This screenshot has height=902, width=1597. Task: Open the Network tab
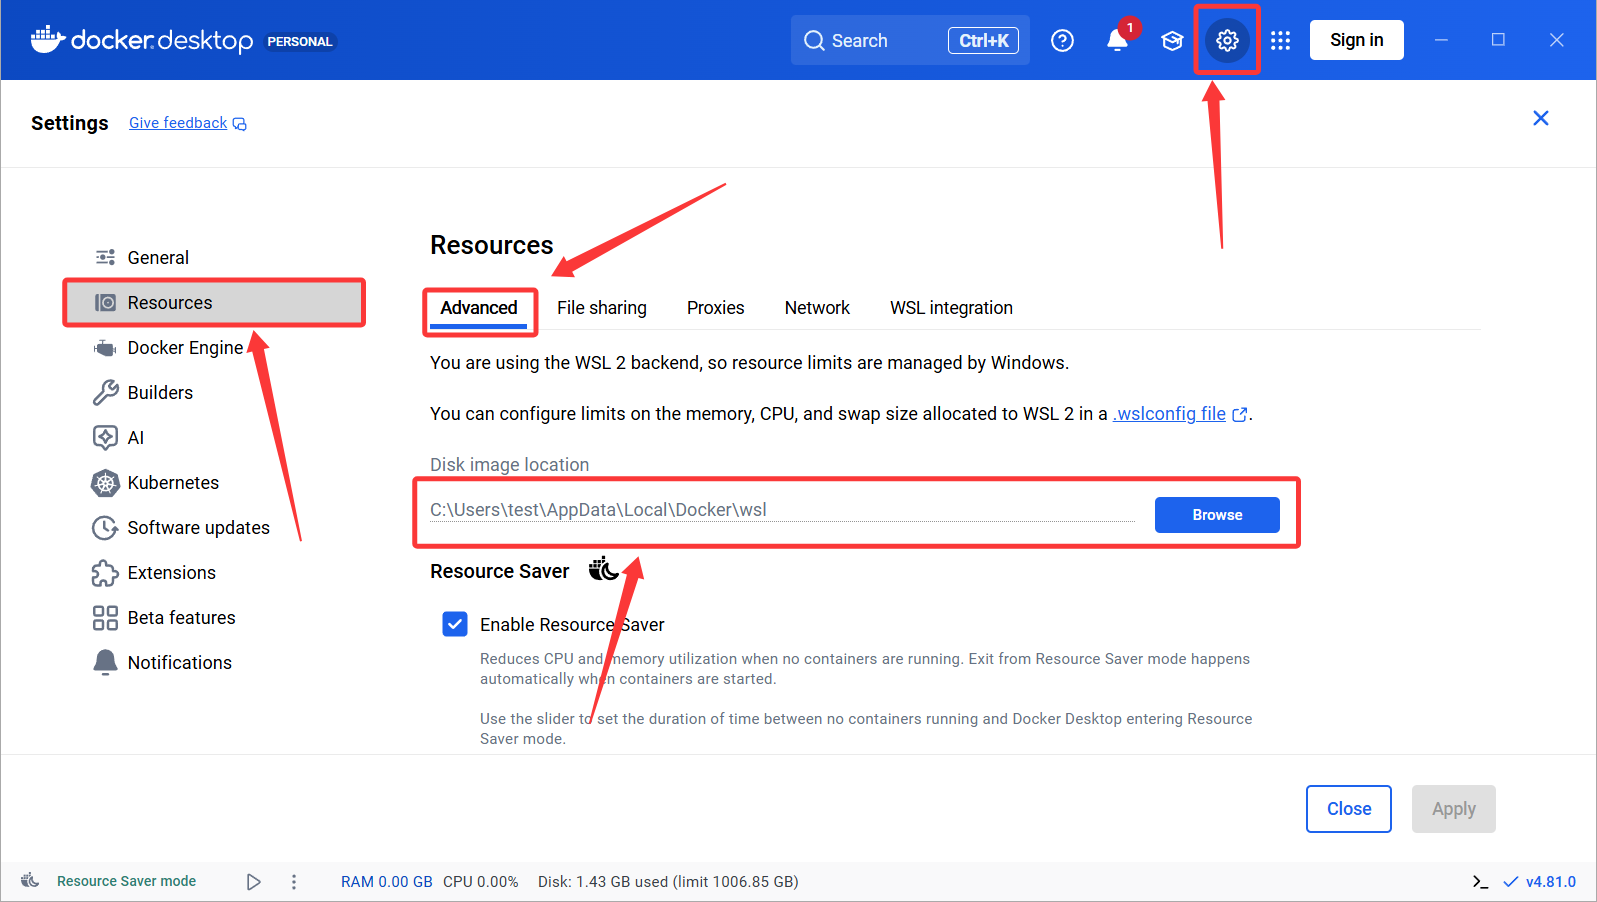[817, 308]
